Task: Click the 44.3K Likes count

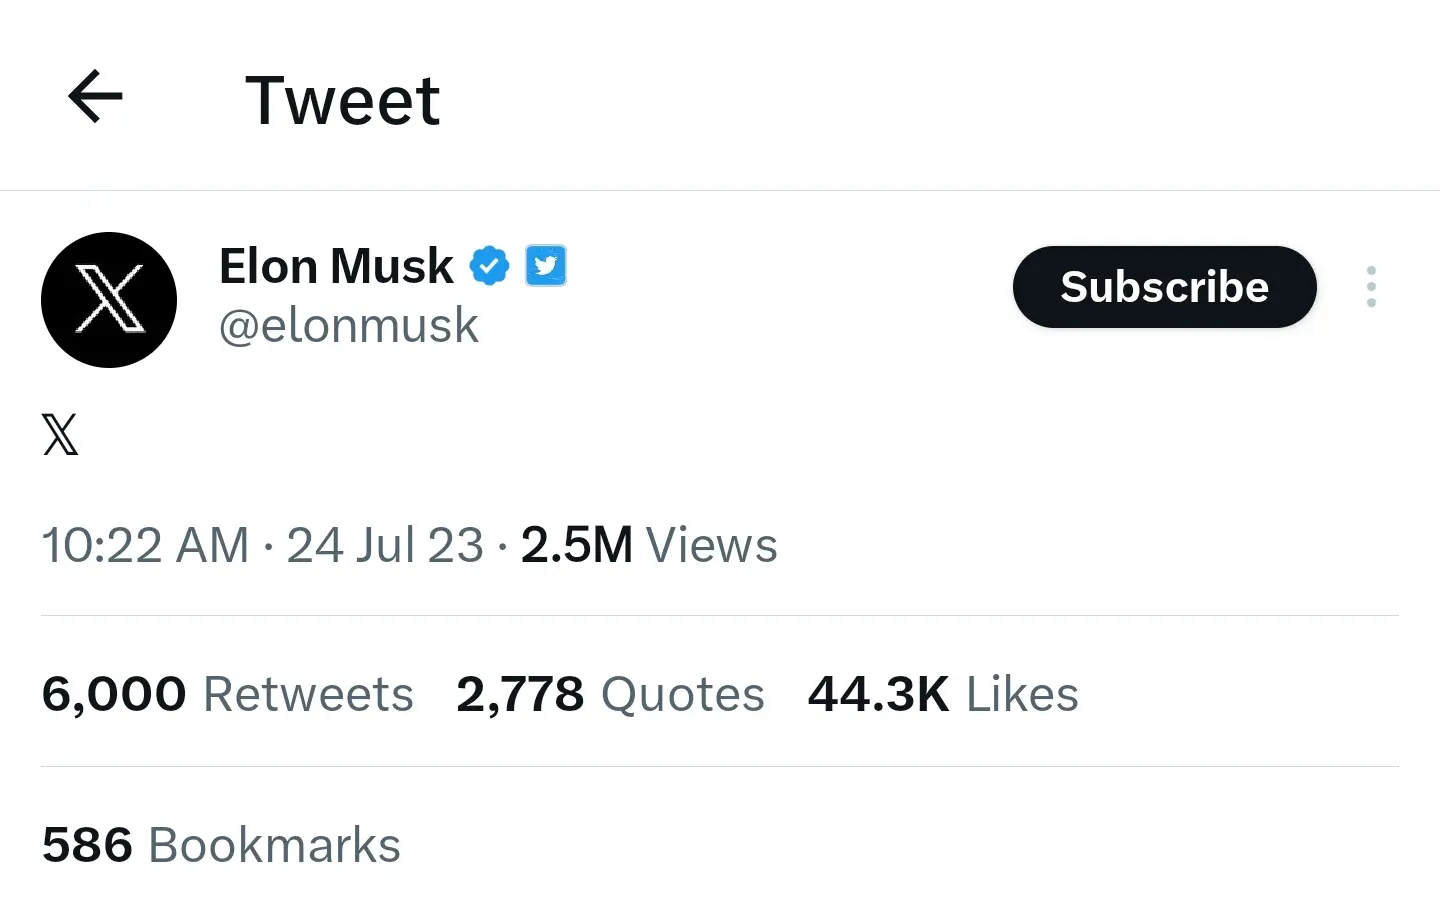Action: click(943, 694)
